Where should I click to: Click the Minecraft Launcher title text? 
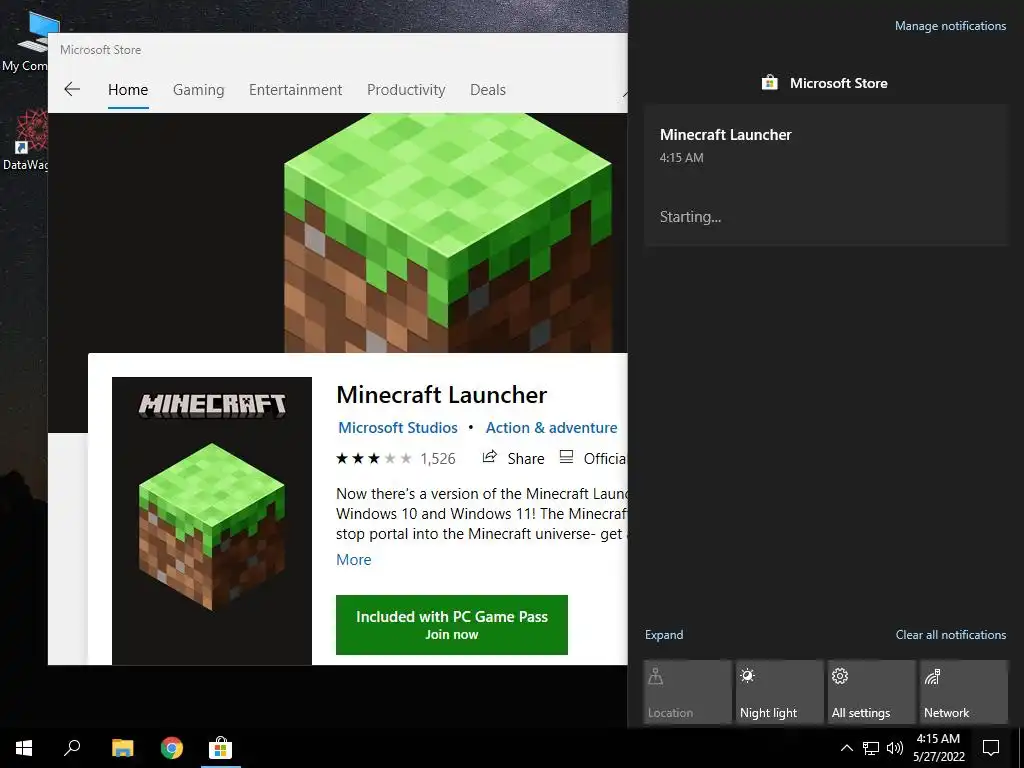coord(441,394)
